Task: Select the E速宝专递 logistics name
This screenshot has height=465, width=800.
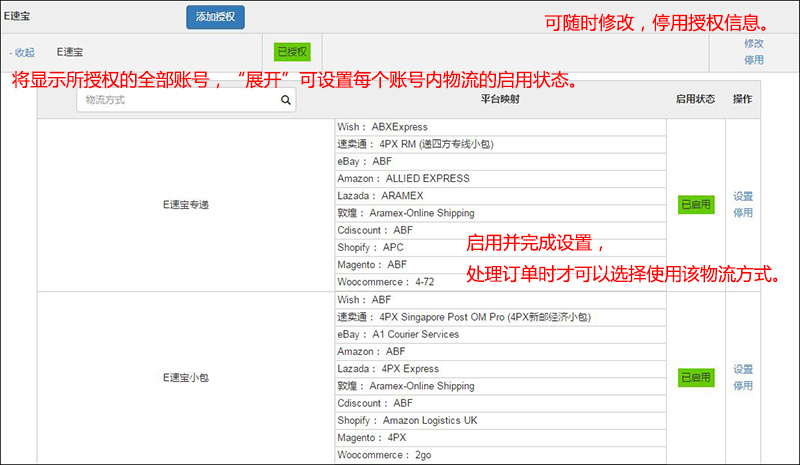Action: 186,205
